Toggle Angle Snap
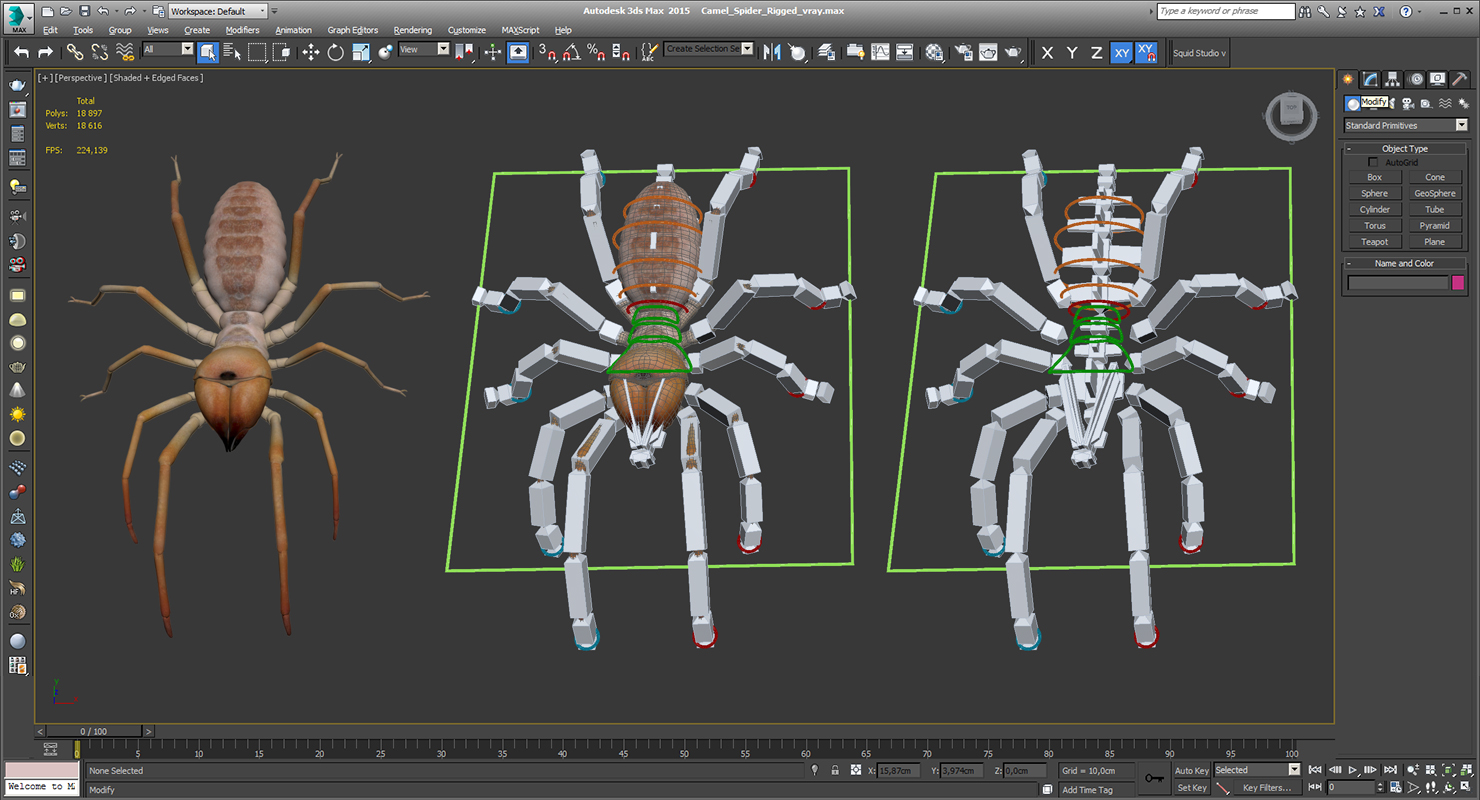This screenshot has height=800, width=1480. pos(571,52)
